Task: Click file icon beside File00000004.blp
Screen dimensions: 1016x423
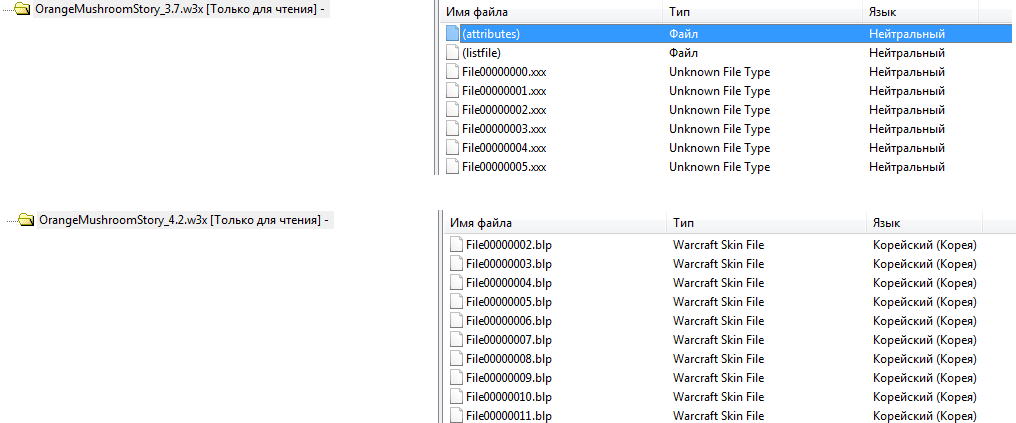Action: 456,282
